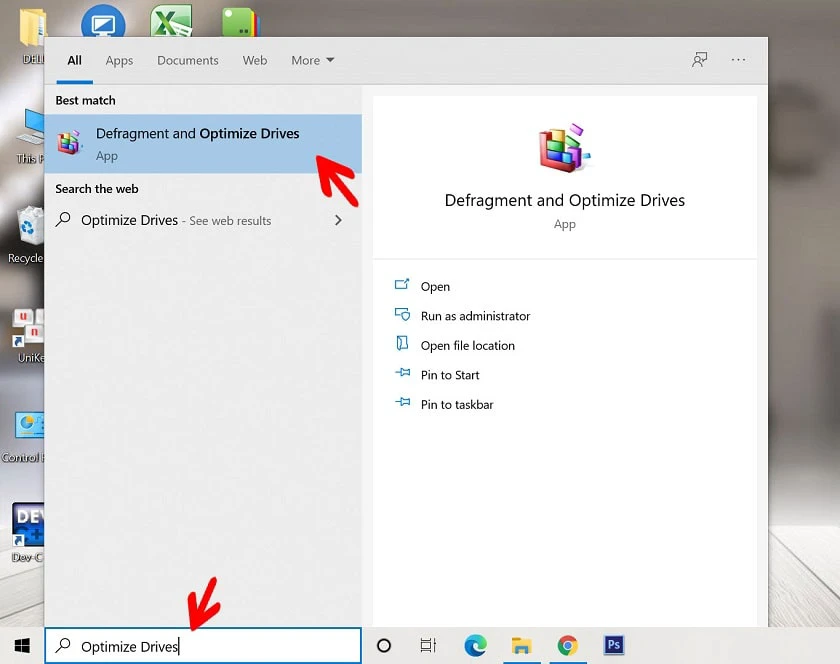
Task: Open Cortana circle icon on taskbar
Action: [x=384, y=645]
